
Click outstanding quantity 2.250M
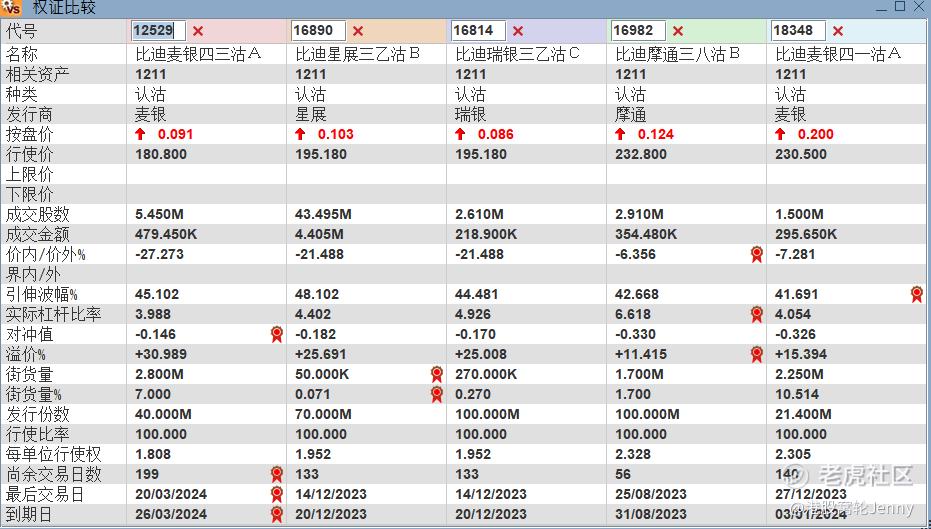click(x=799, y=375)
